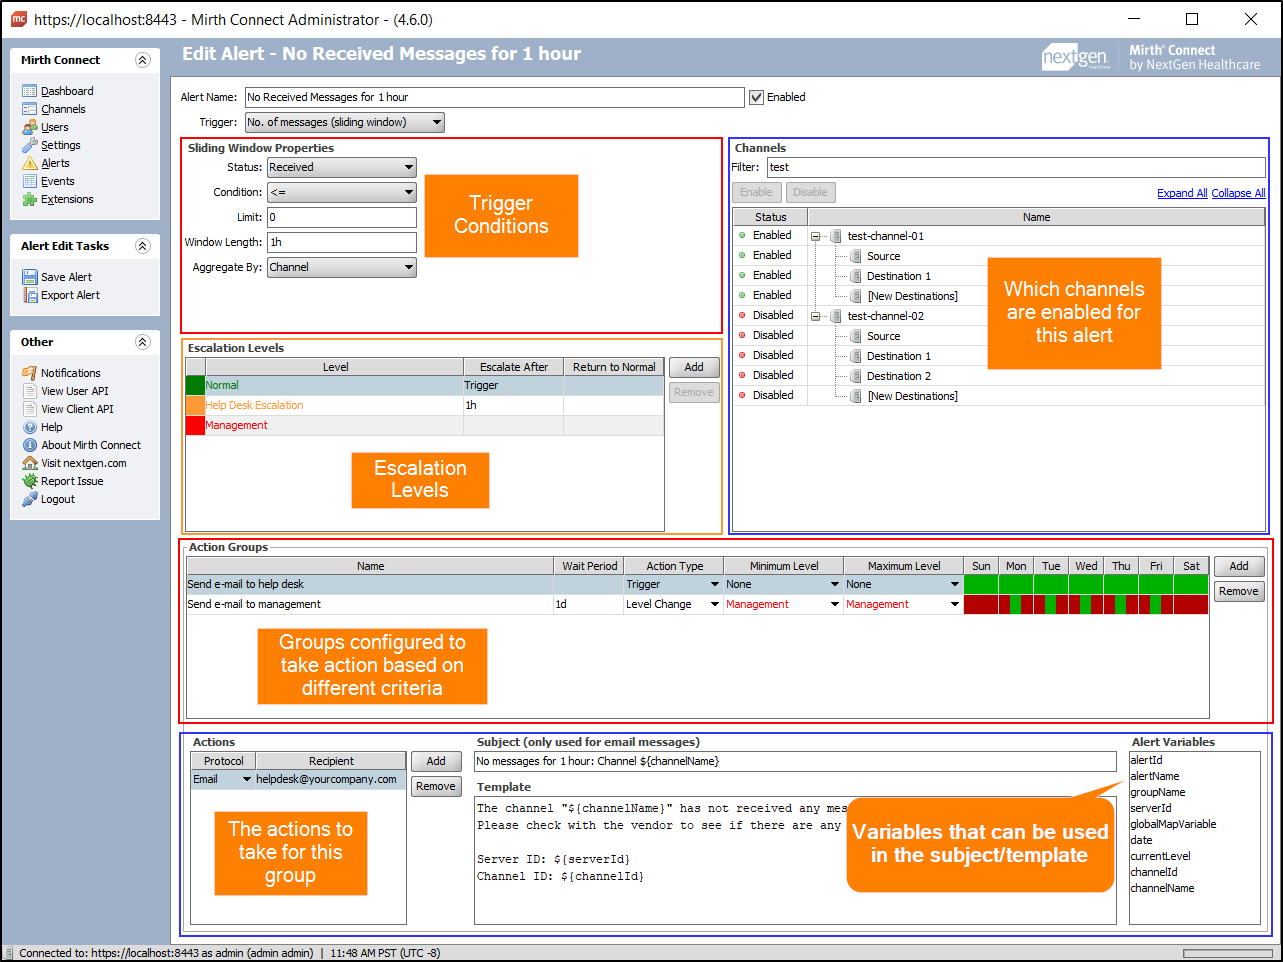Select channelName in Alert Variables list
Viewport: 1283px width, 962px height.
click(x=1162, y=888)
